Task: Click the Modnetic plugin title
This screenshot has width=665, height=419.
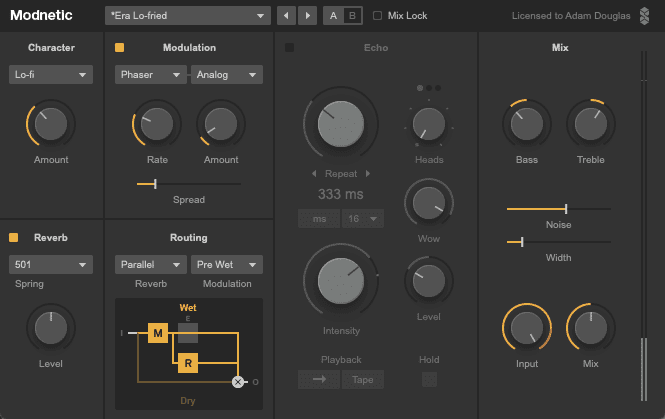Action: [41, 15]
